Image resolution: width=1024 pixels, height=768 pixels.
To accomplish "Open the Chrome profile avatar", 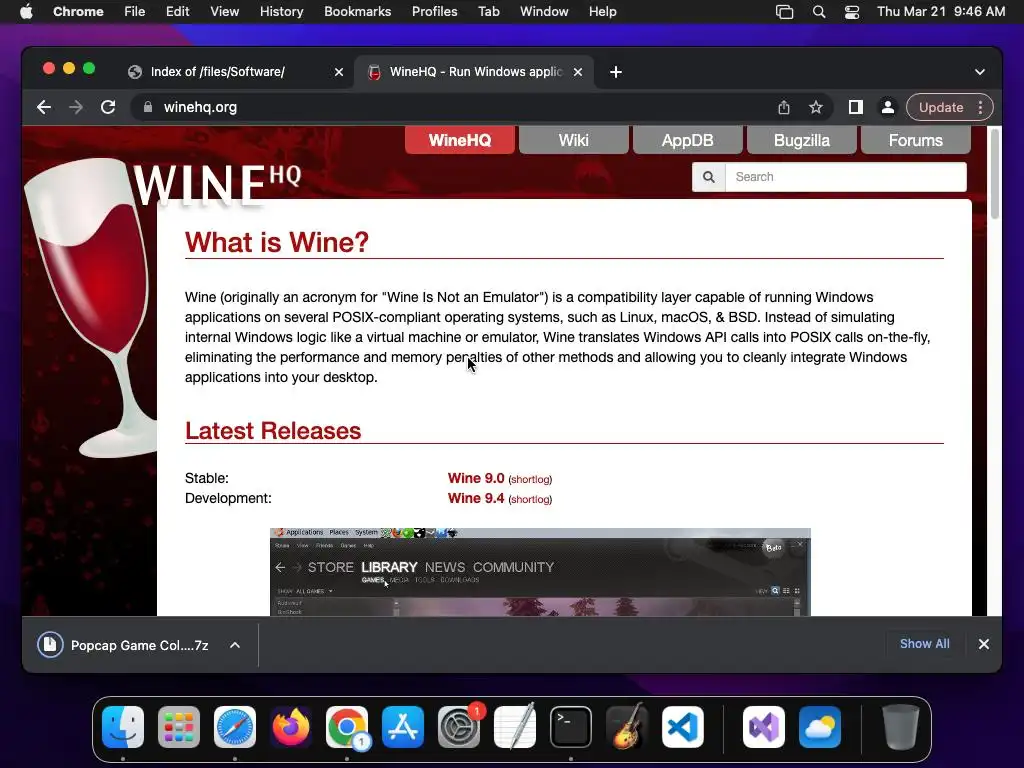I will click(888, 107).
